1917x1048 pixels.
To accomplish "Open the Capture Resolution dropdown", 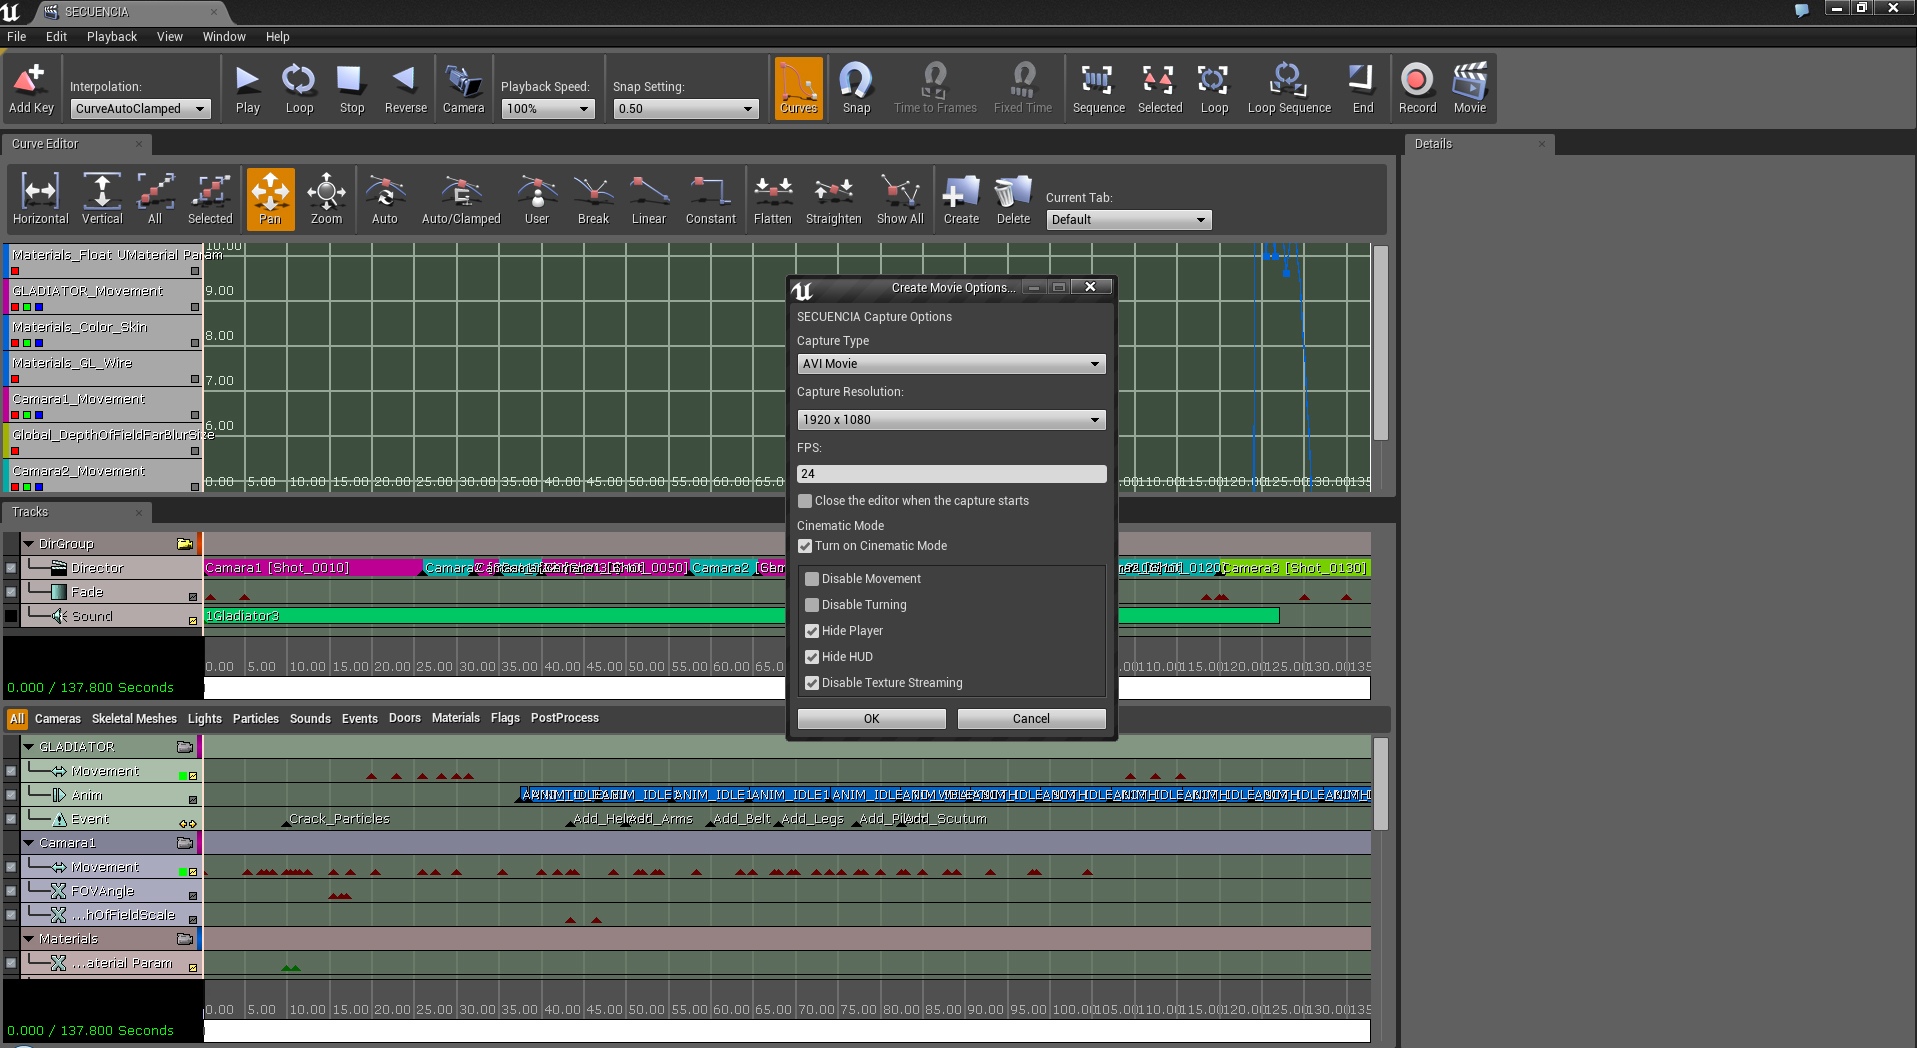I will tap(951, 420).
